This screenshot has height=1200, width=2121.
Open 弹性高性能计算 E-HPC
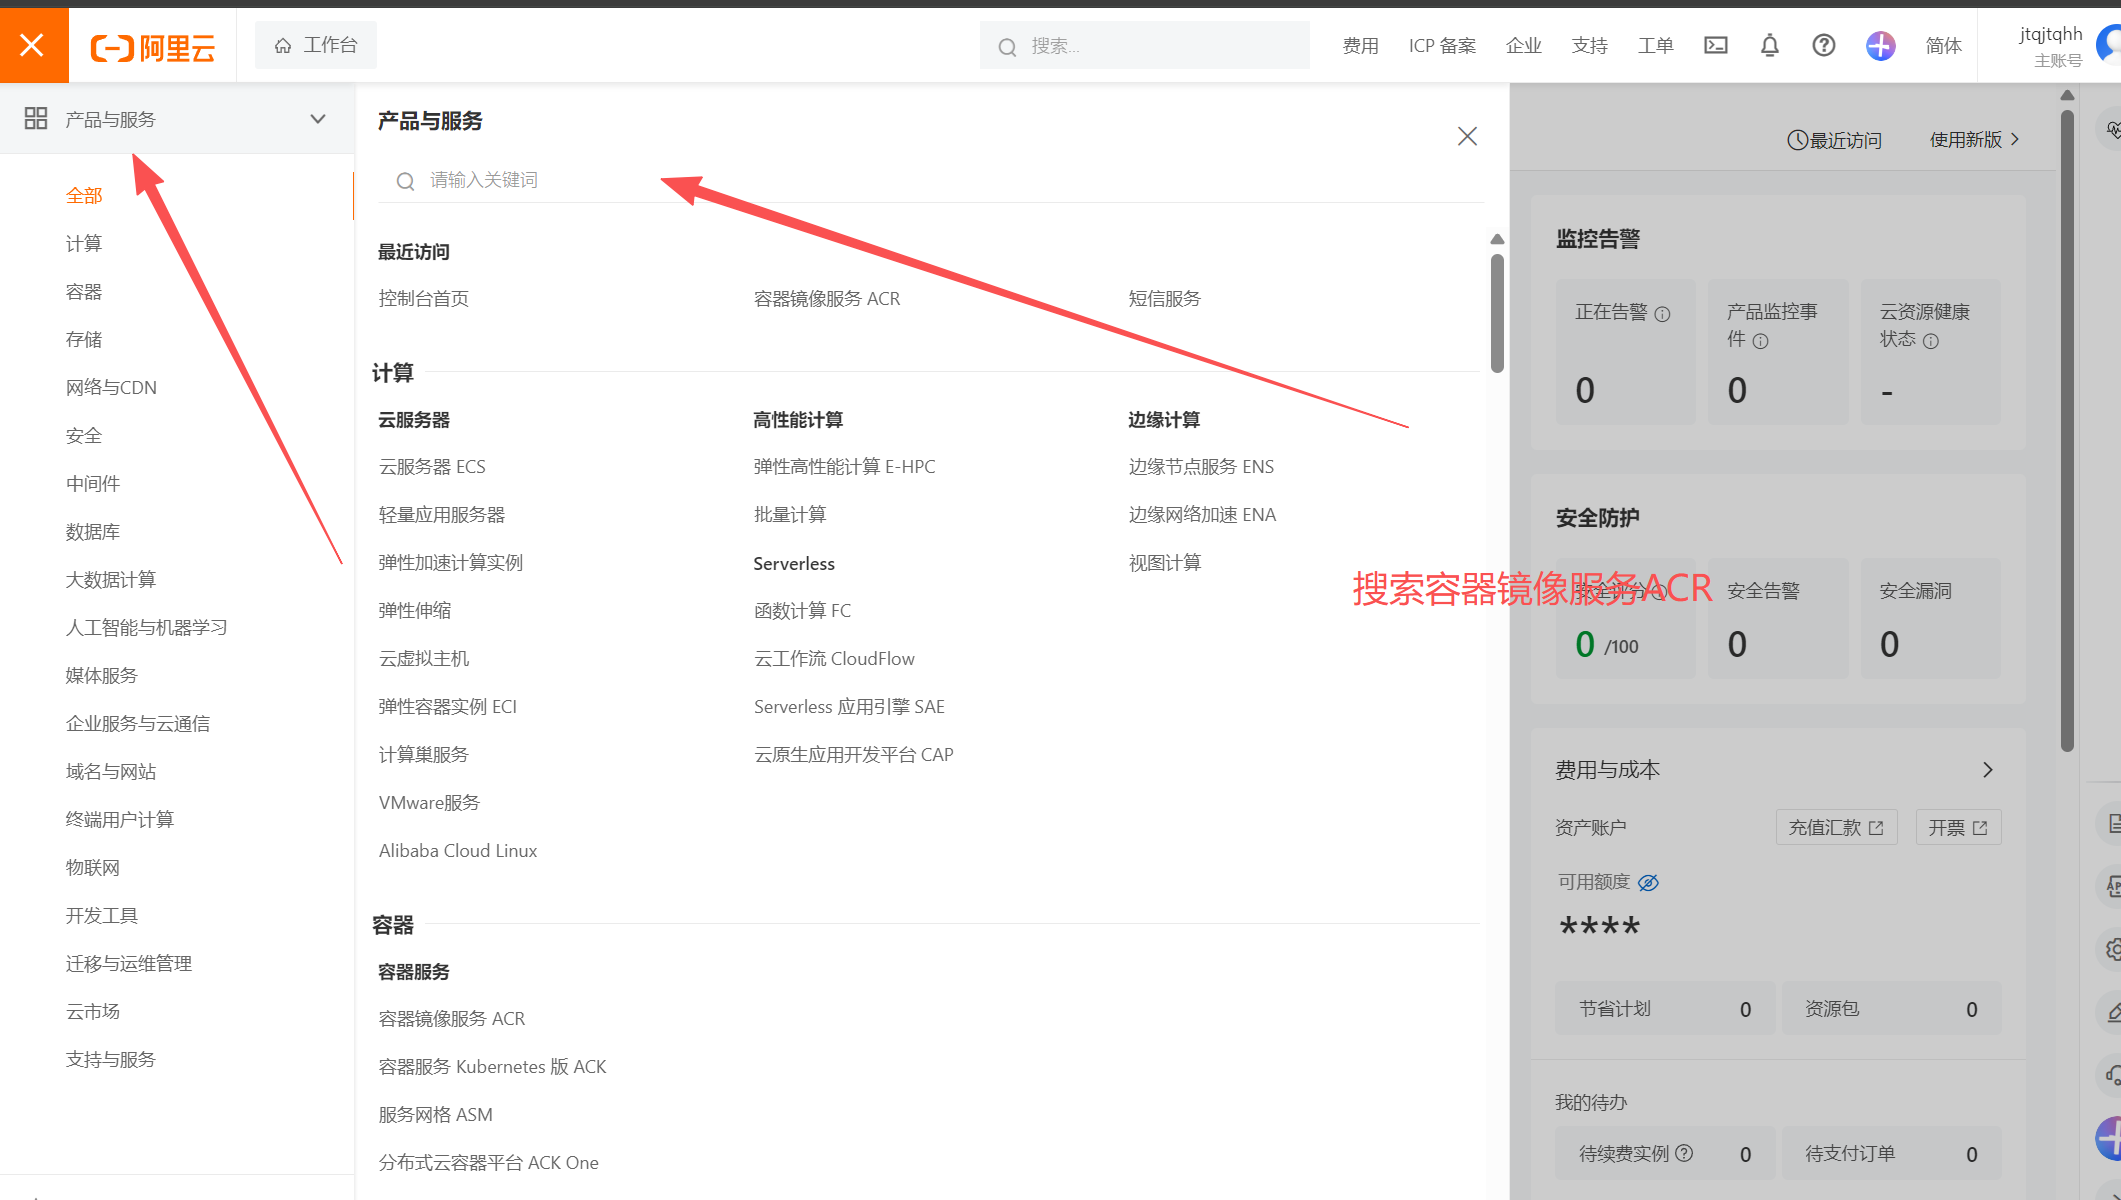tap(845, 467)
